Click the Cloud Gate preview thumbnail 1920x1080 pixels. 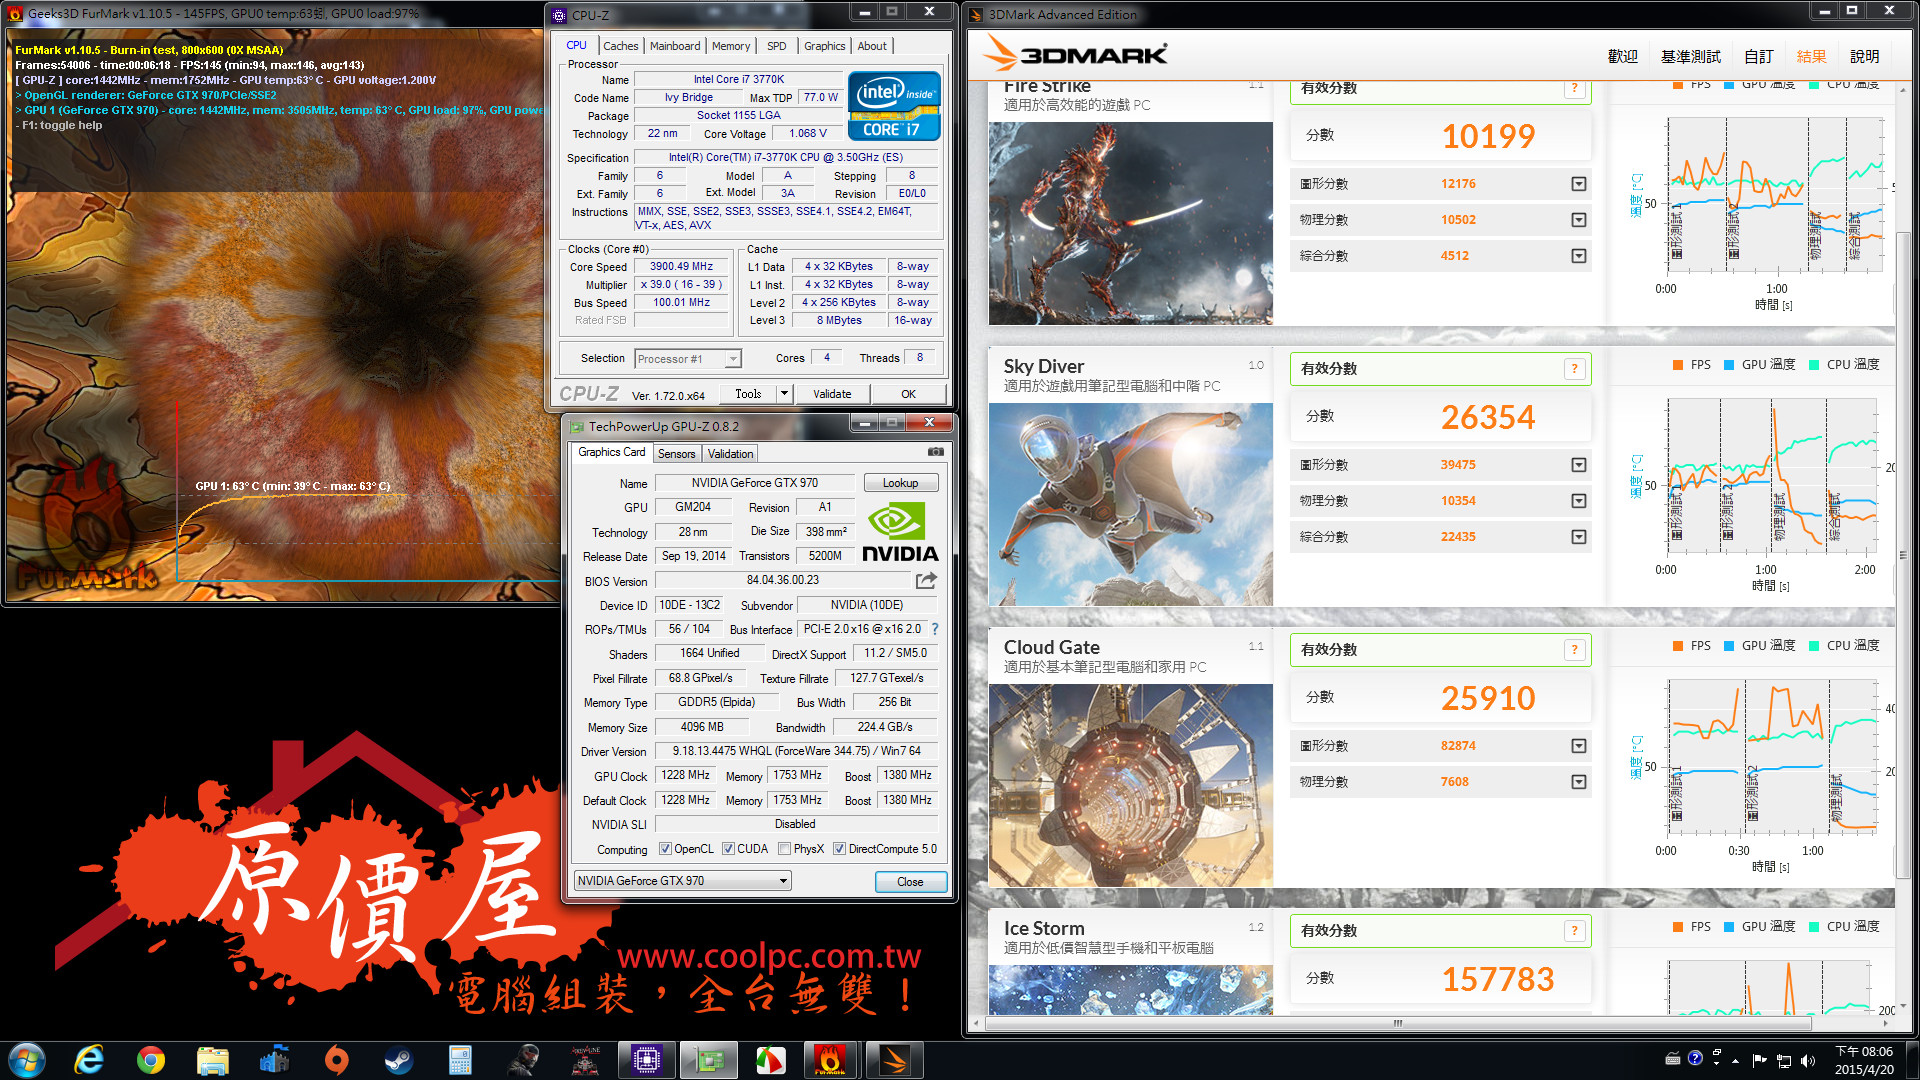[1130, 785]
